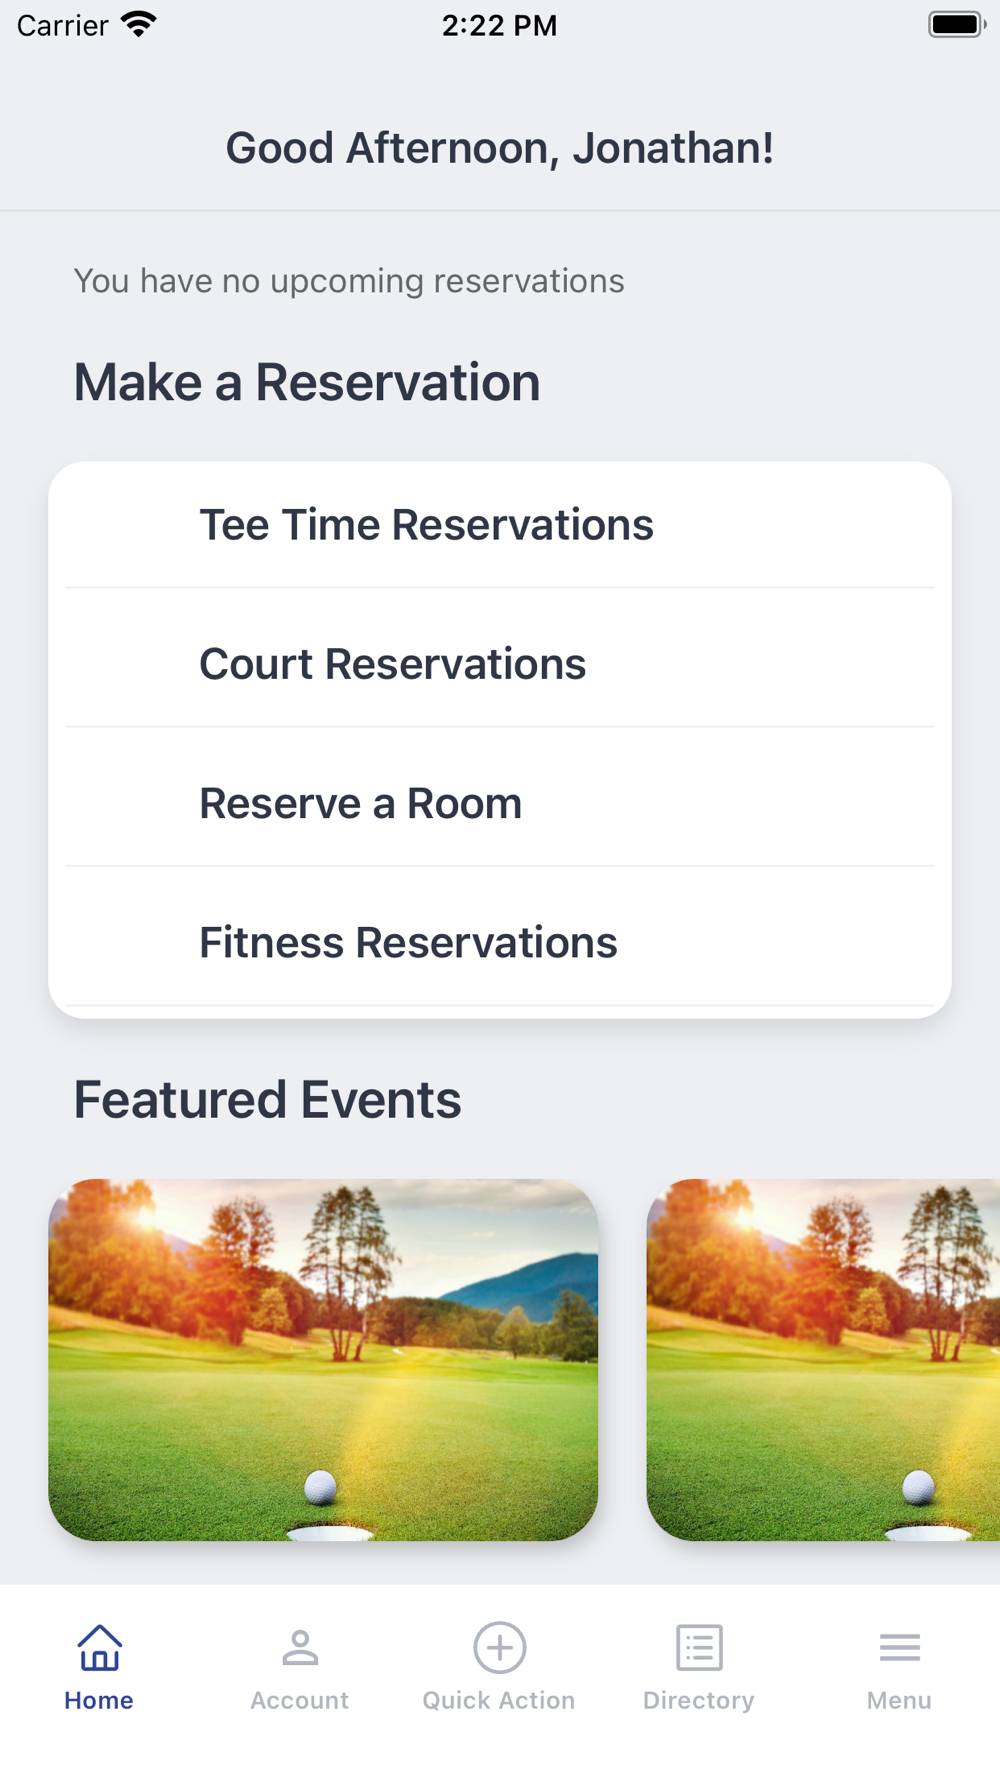Go to the Directory tab label
Viewport: 1000px width, 1778px height.
699,1700
